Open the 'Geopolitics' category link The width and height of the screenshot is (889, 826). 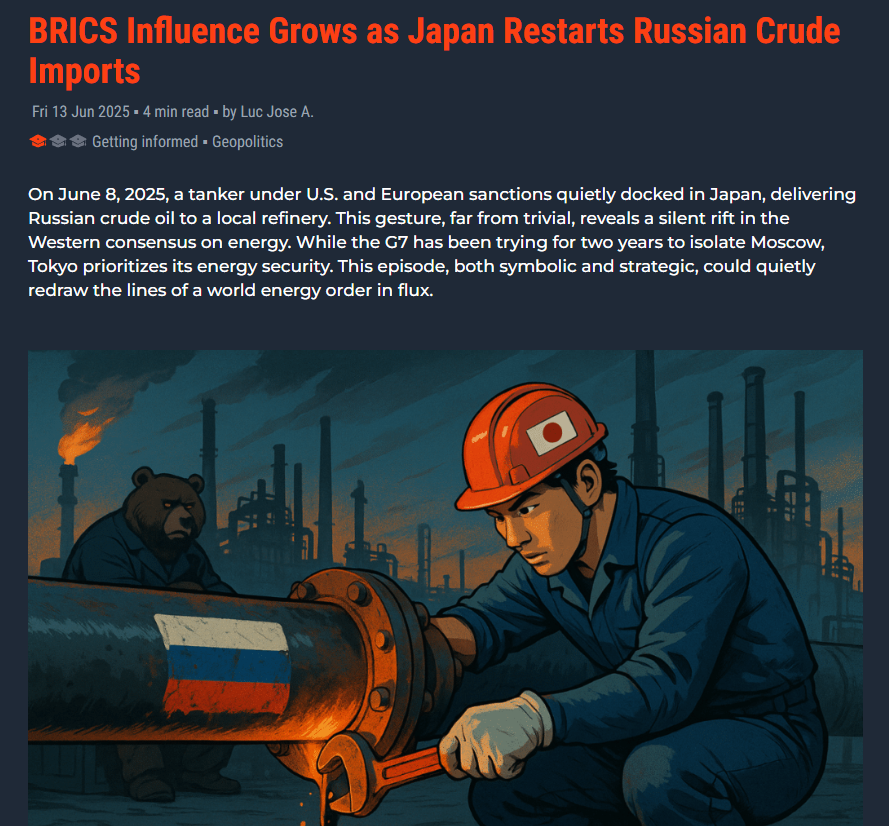pyautogui.click(x=247, y=142)
